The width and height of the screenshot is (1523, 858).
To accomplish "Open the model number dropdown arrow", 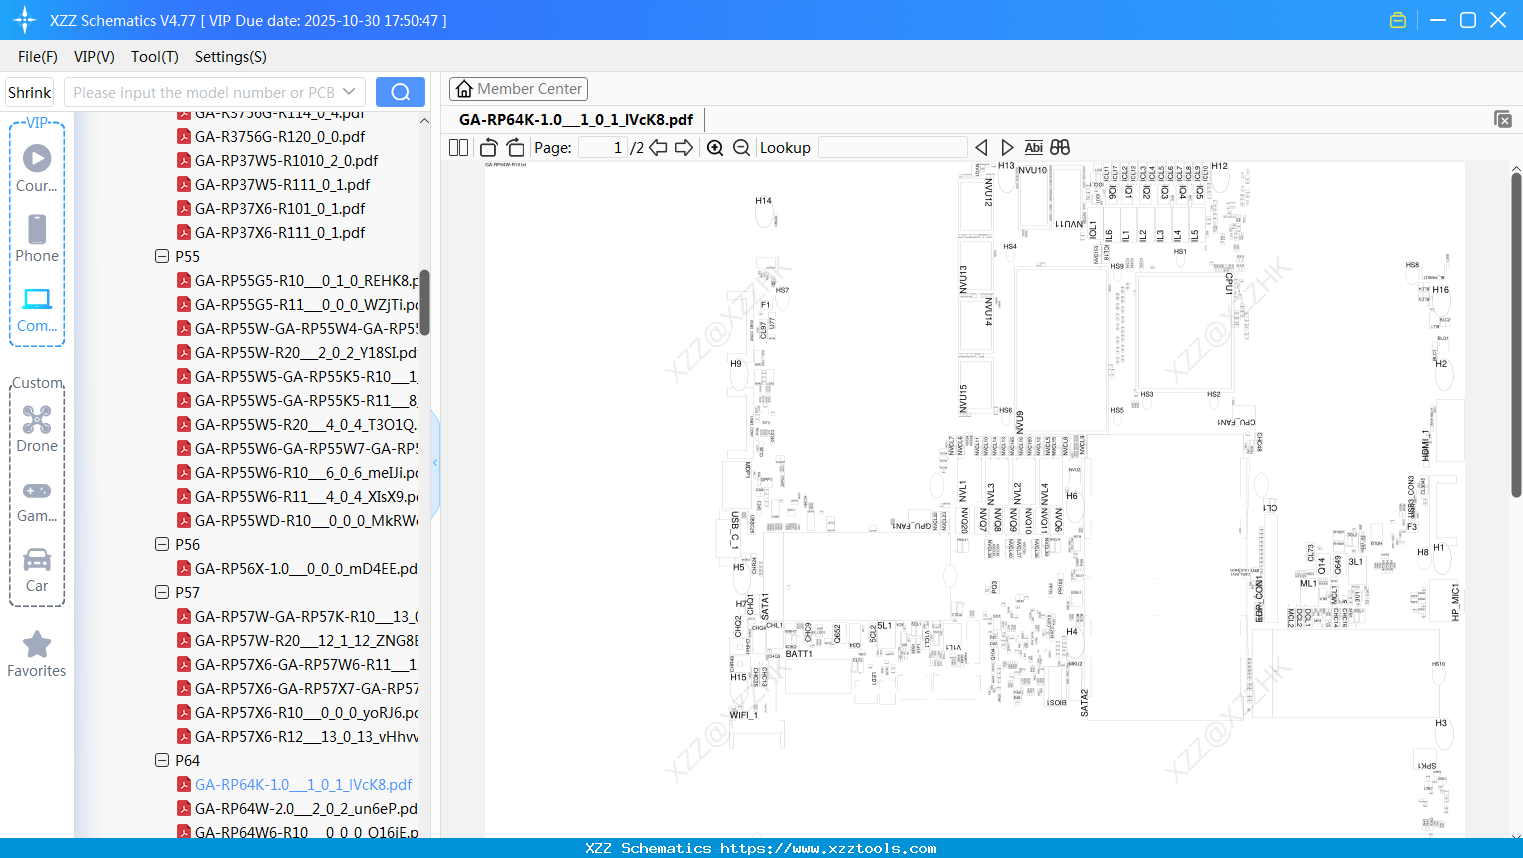I will coord(349,92).
